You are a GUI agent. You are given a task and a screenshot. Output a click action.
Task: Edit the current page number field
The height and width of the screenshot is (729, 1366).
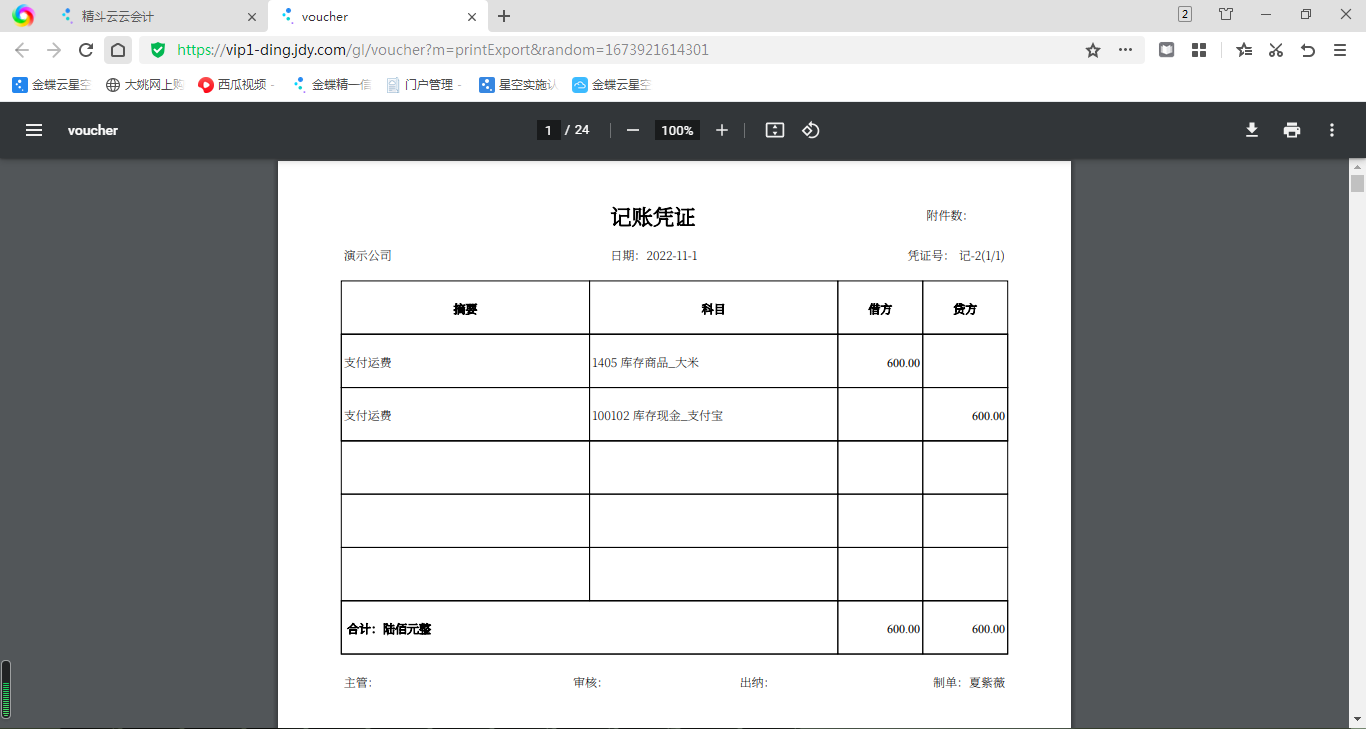(548, 130)
